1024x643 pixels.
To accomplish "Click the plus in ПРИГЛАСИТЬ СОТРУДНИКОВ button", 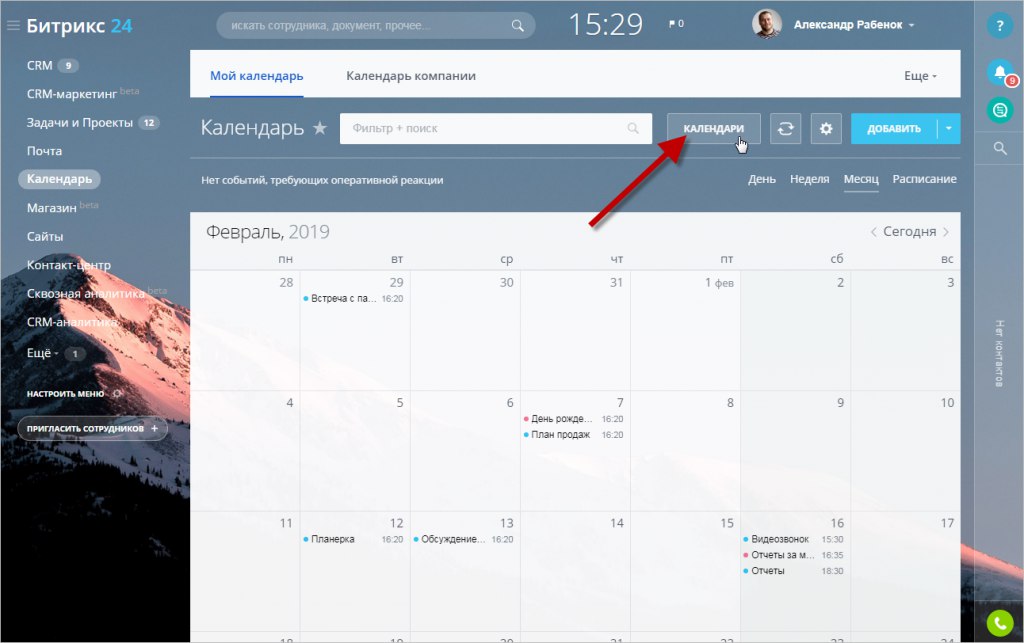I will pos(155,428).
